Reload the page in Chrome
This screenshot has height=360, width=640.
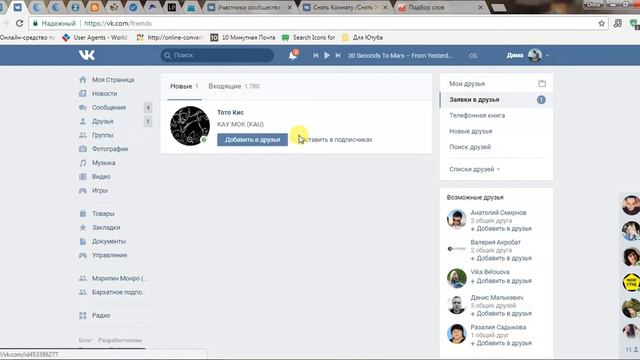20,23
